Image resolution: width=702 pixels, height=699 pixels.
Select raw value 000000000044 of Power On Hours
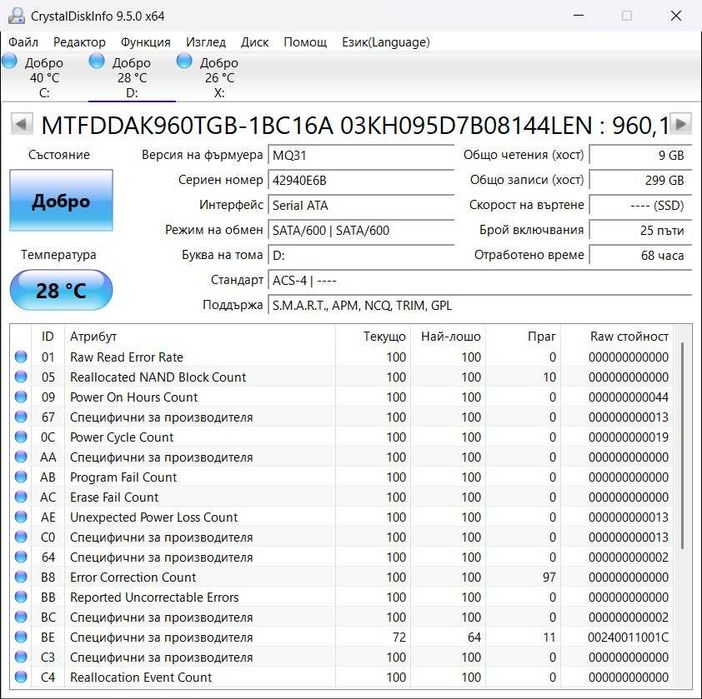[x=628, y=397]
